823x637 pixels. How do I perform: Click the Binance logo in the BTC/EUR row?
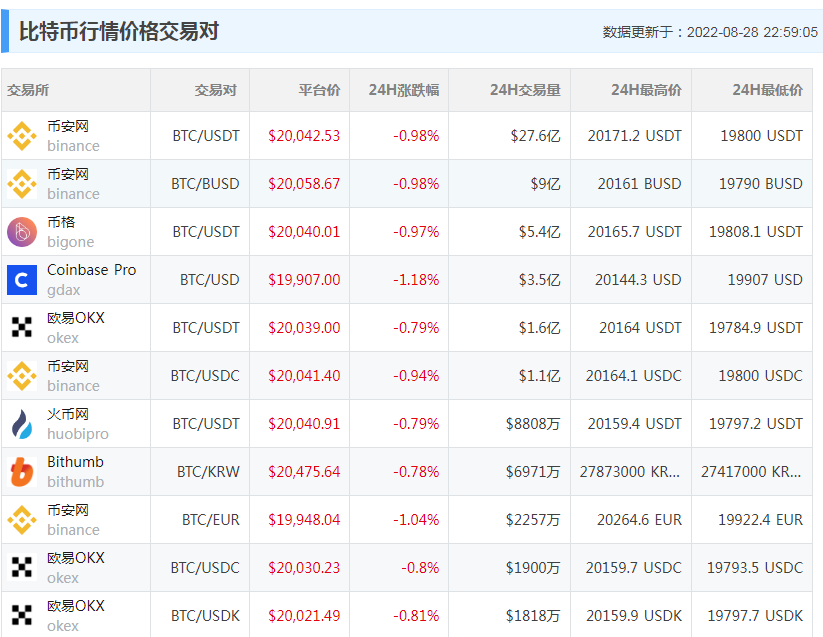pos(22,519)
